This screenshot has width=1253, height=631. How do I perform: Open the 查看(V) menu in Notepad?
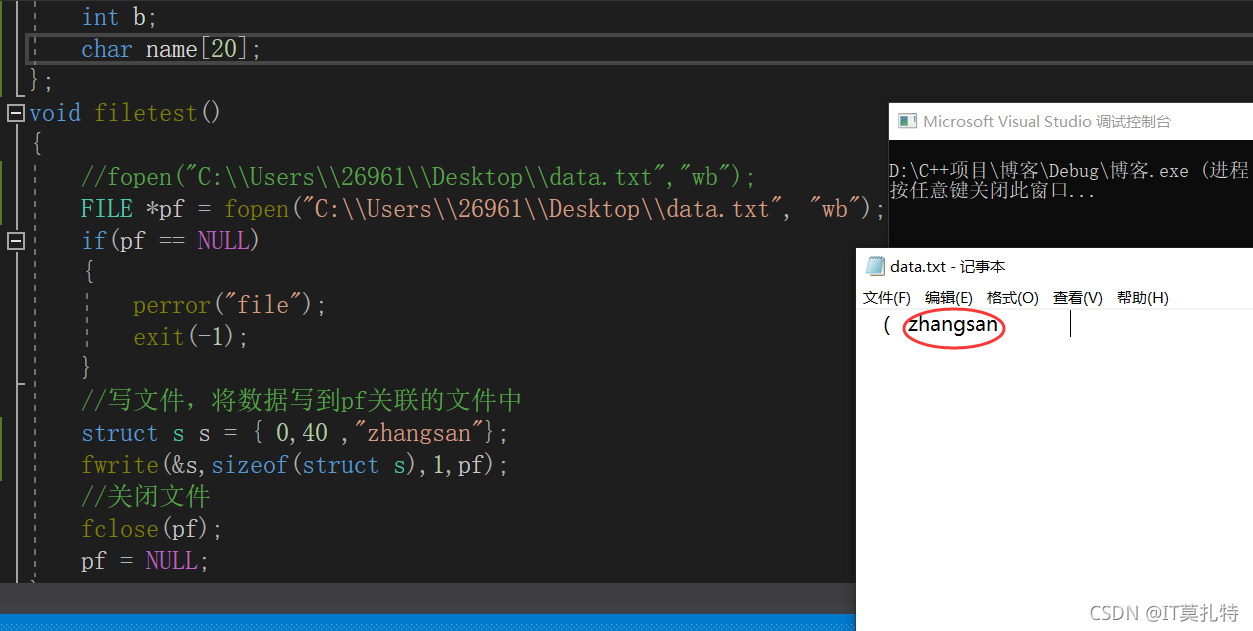[x=1078, y=298]
